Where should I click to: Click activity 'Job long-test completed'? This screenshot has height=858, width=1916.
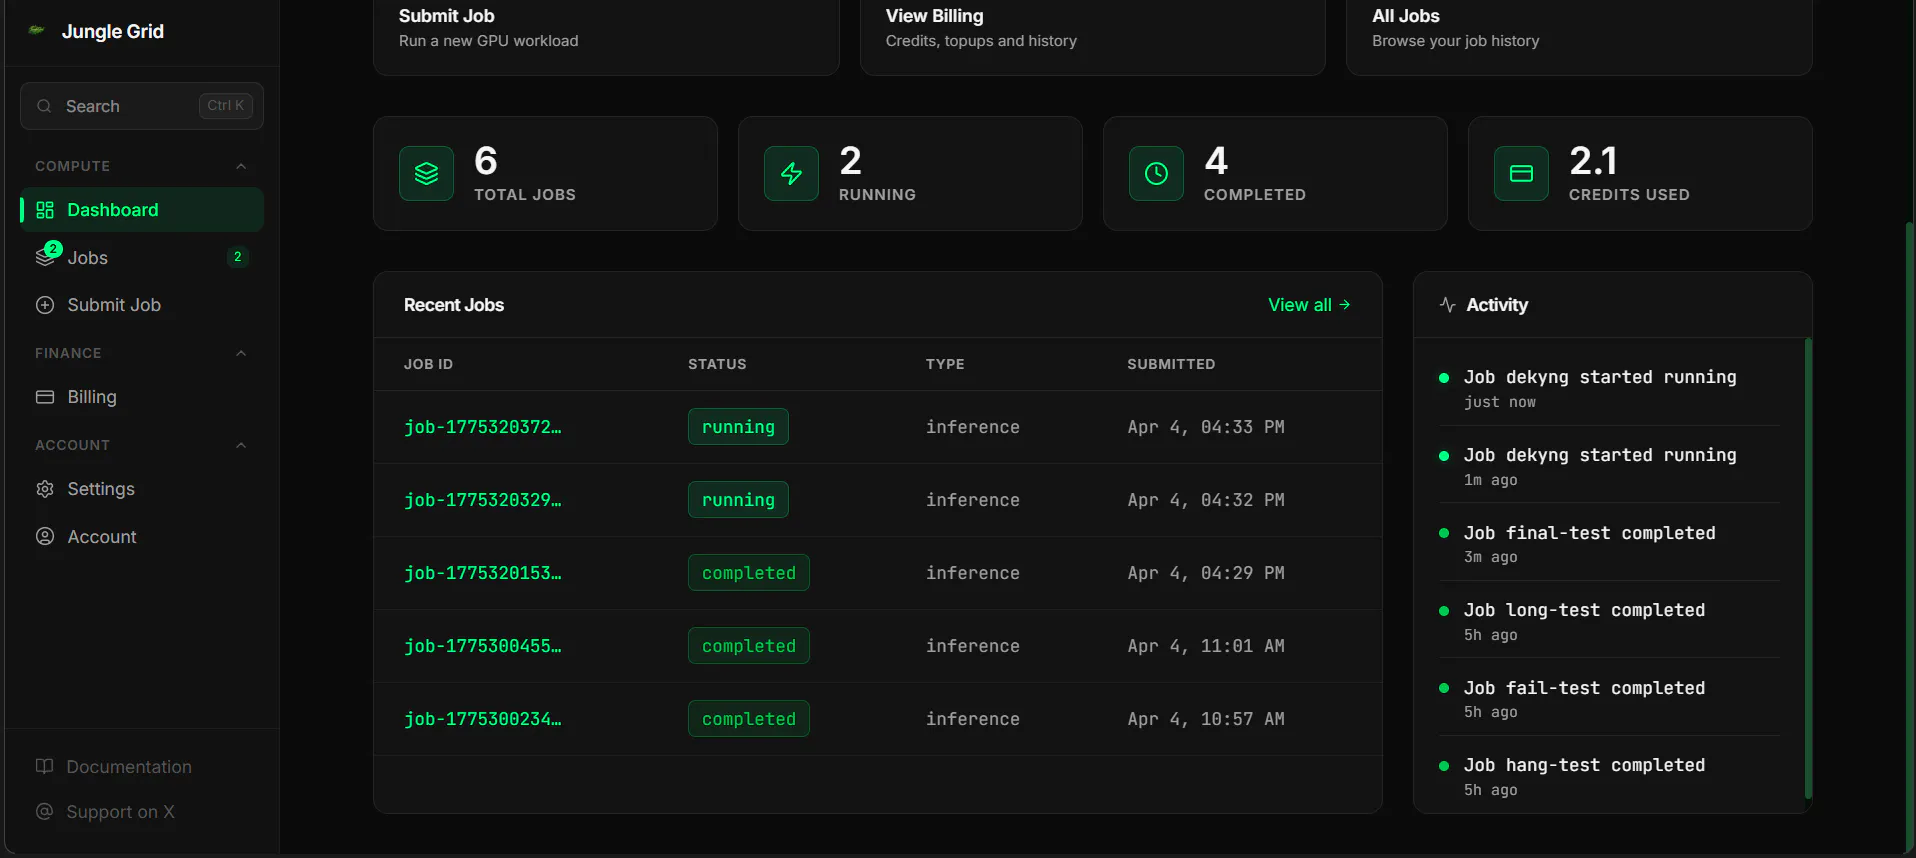[1609, 621]
